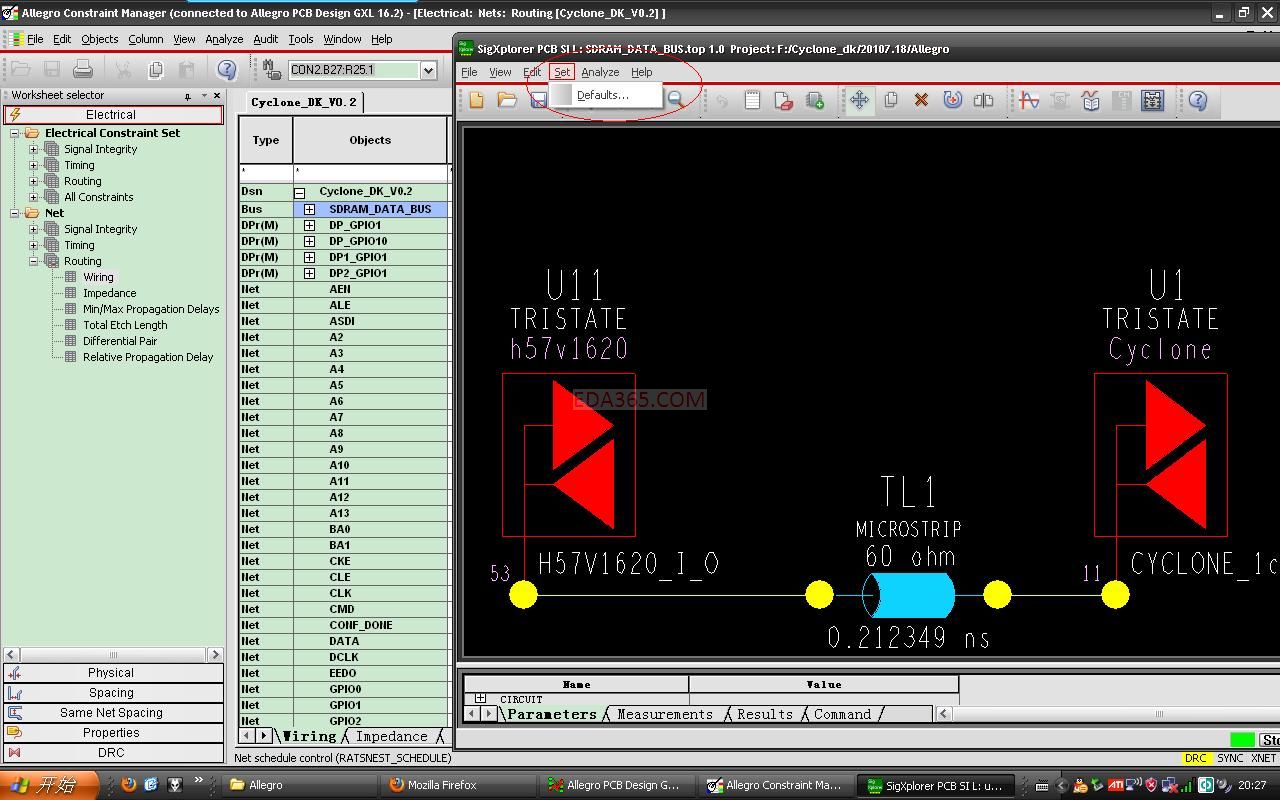Pin the Worksheet selector panel
This screenshot has width=1280, height=800.
pos(187,96)
